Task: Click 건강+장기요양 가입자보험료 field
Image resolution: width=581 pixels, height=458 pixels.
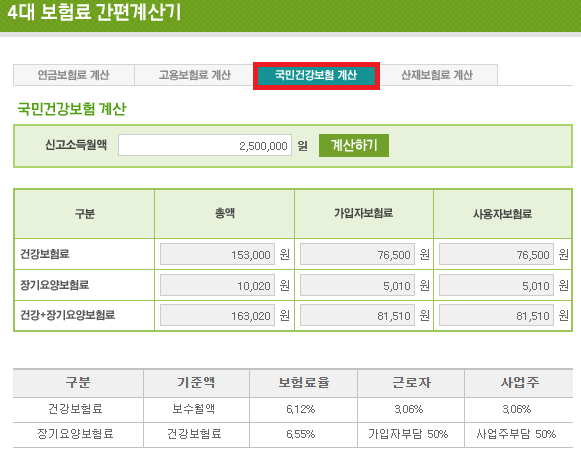Action: (x=357, y=315)
